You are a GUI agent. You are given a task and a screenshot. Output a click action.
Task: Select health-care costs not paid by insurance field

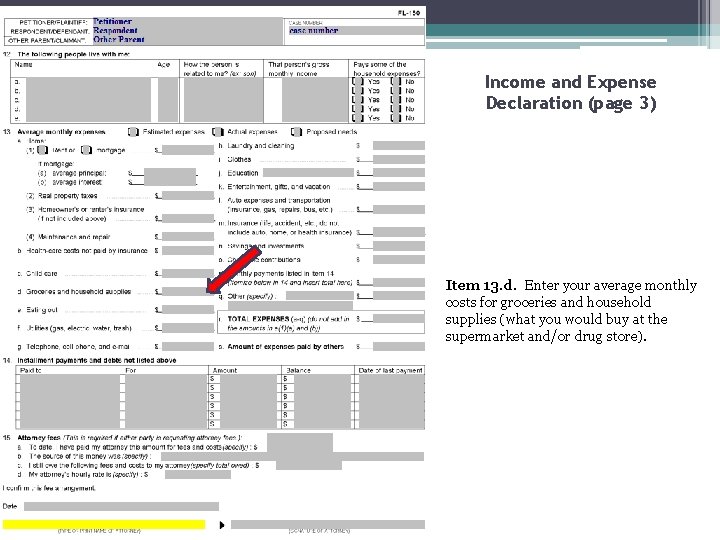(188, 251)
